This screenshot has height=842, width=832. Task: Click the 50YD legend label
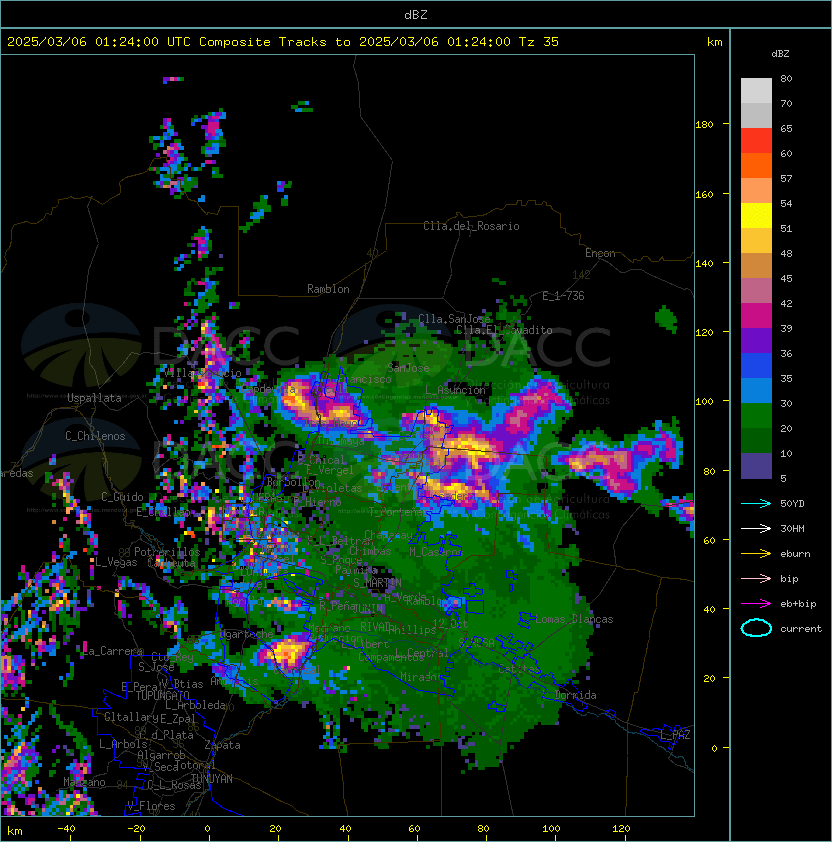792,504
